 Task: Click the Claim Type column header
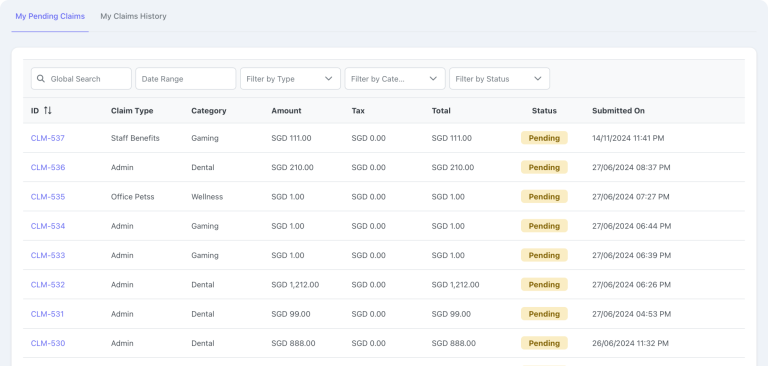[x=132, y=111]
